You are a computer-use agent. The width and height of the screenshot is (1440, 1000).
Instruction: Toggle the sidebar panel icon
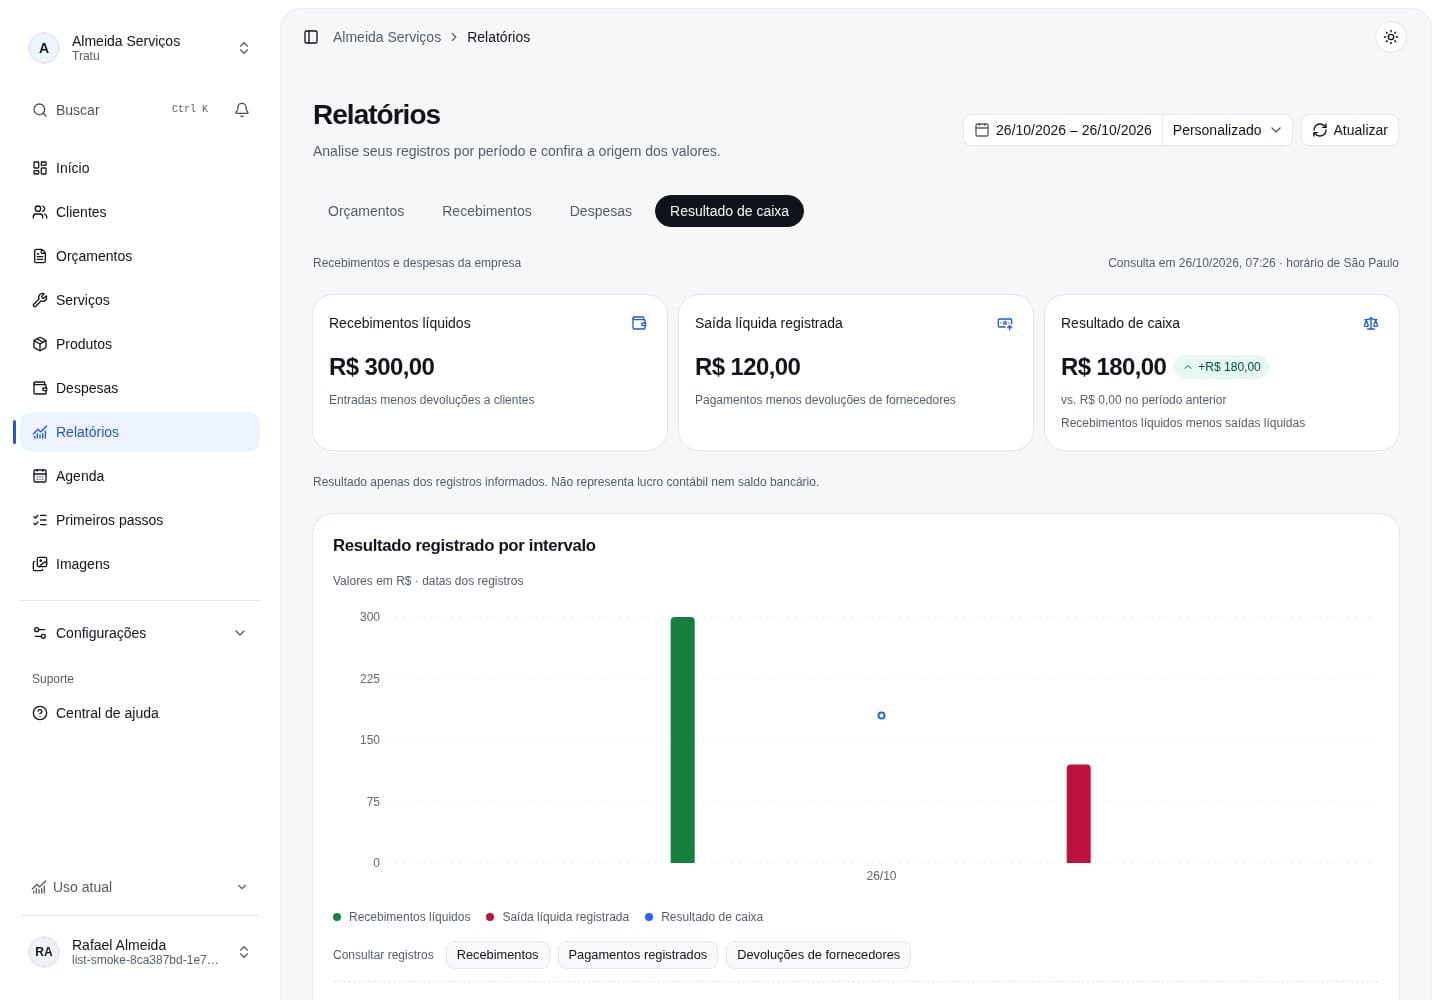(311, 37)
